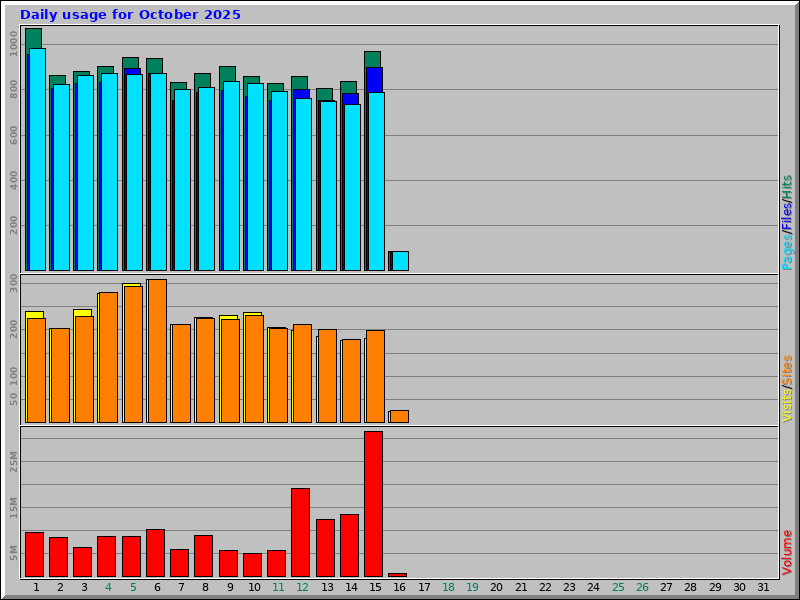Click the cyan Pages legend label
The width and height of the screenshot is (800, 600).
787,250
